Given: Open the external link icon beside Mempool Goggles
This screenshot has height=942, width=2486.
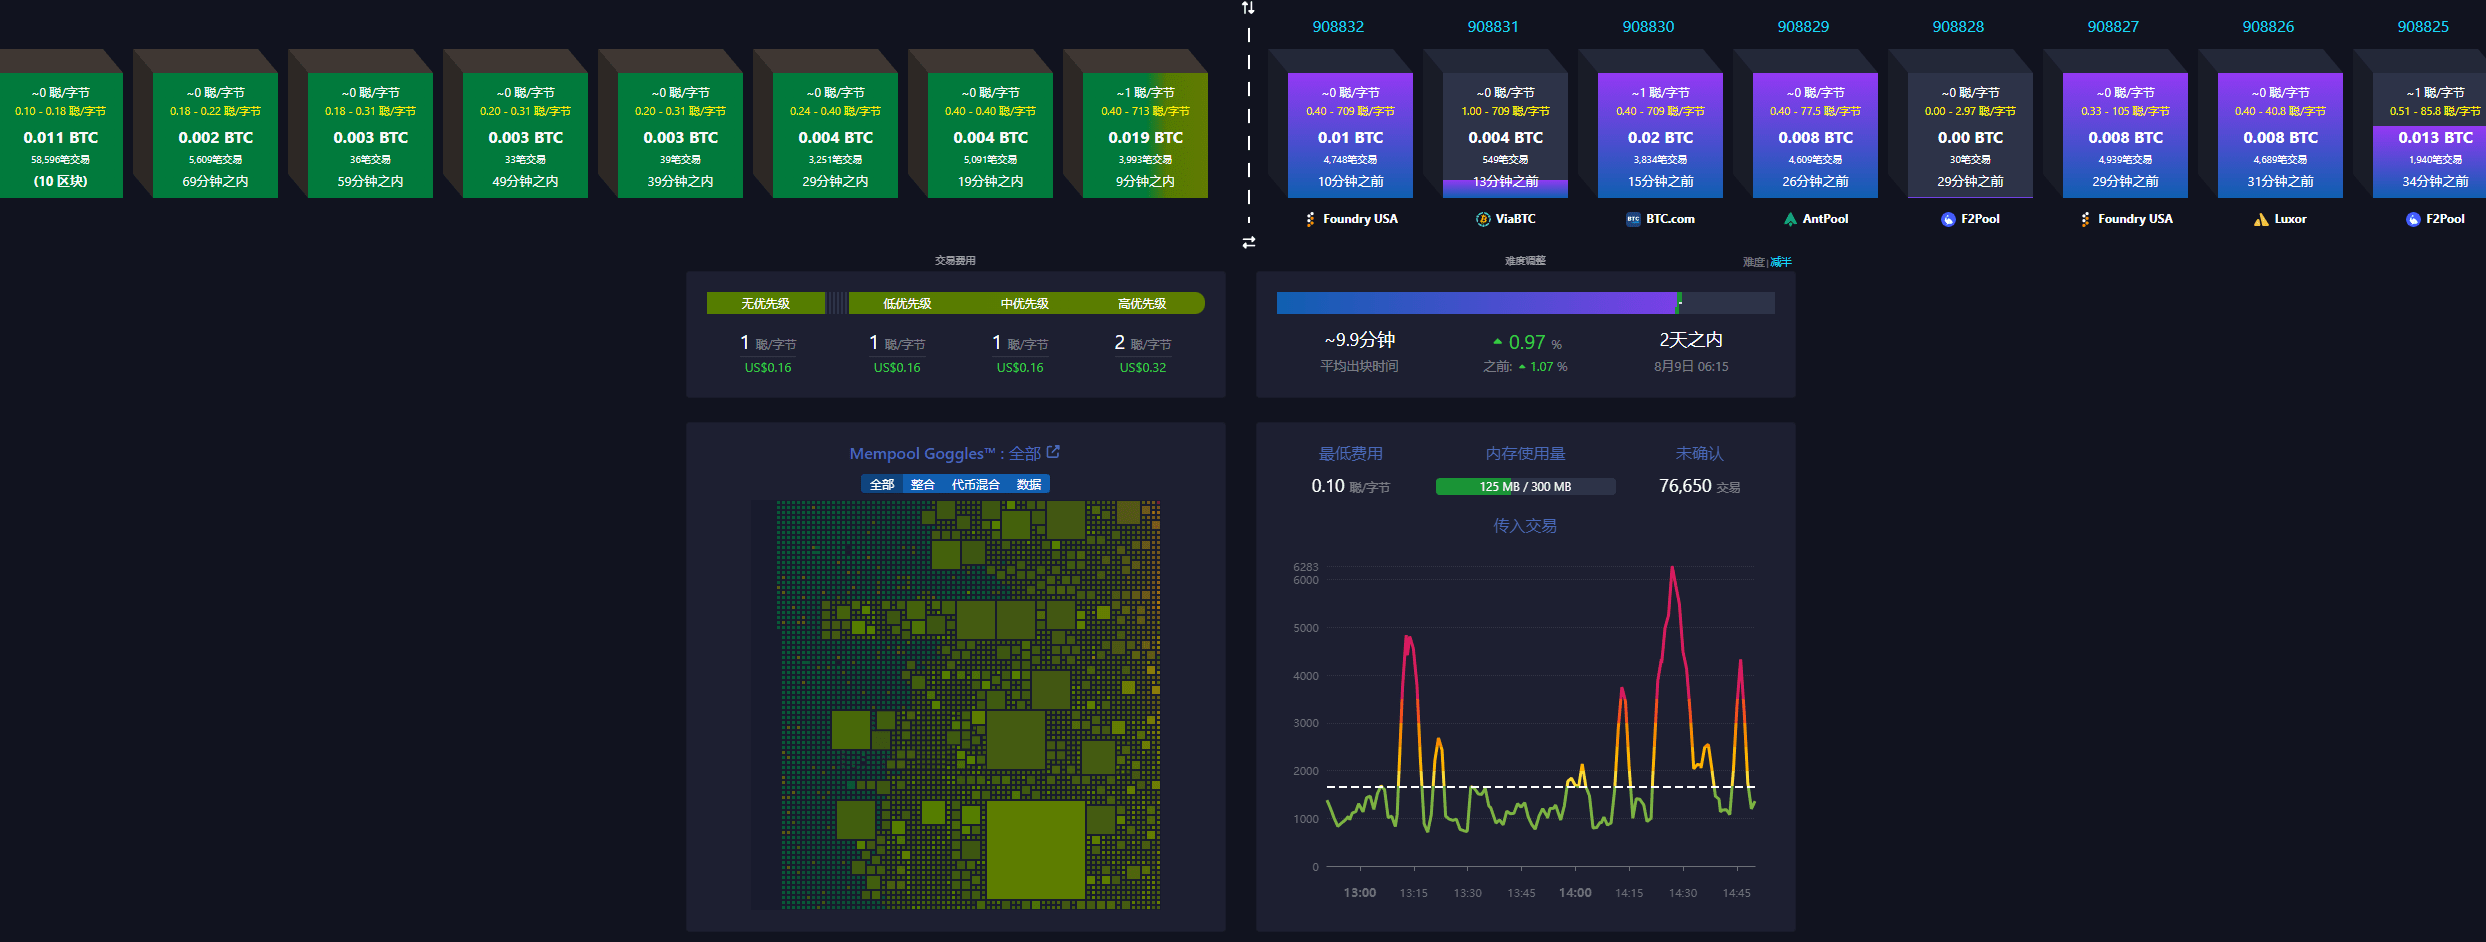Looking at the screenshot, I should click(x=1053, y=452).
